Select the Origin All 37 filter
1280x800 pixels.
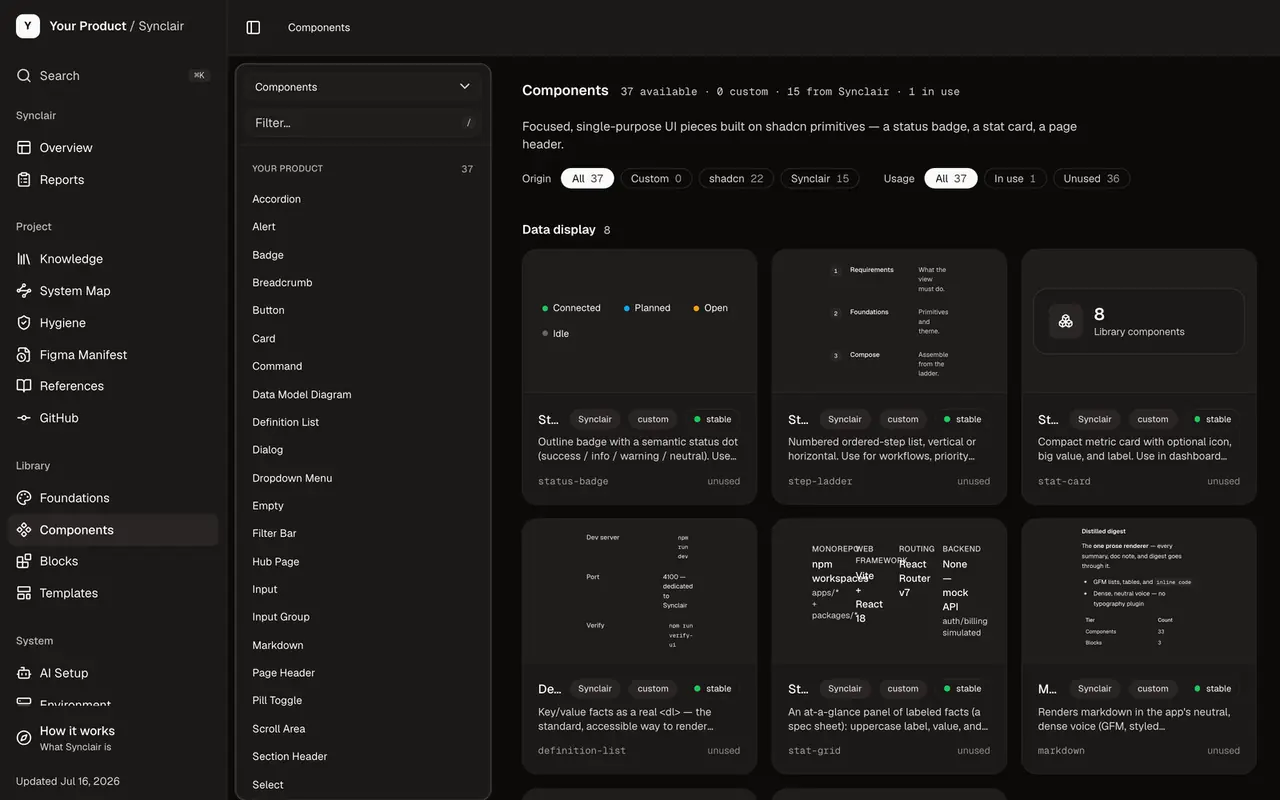[588, 179]
